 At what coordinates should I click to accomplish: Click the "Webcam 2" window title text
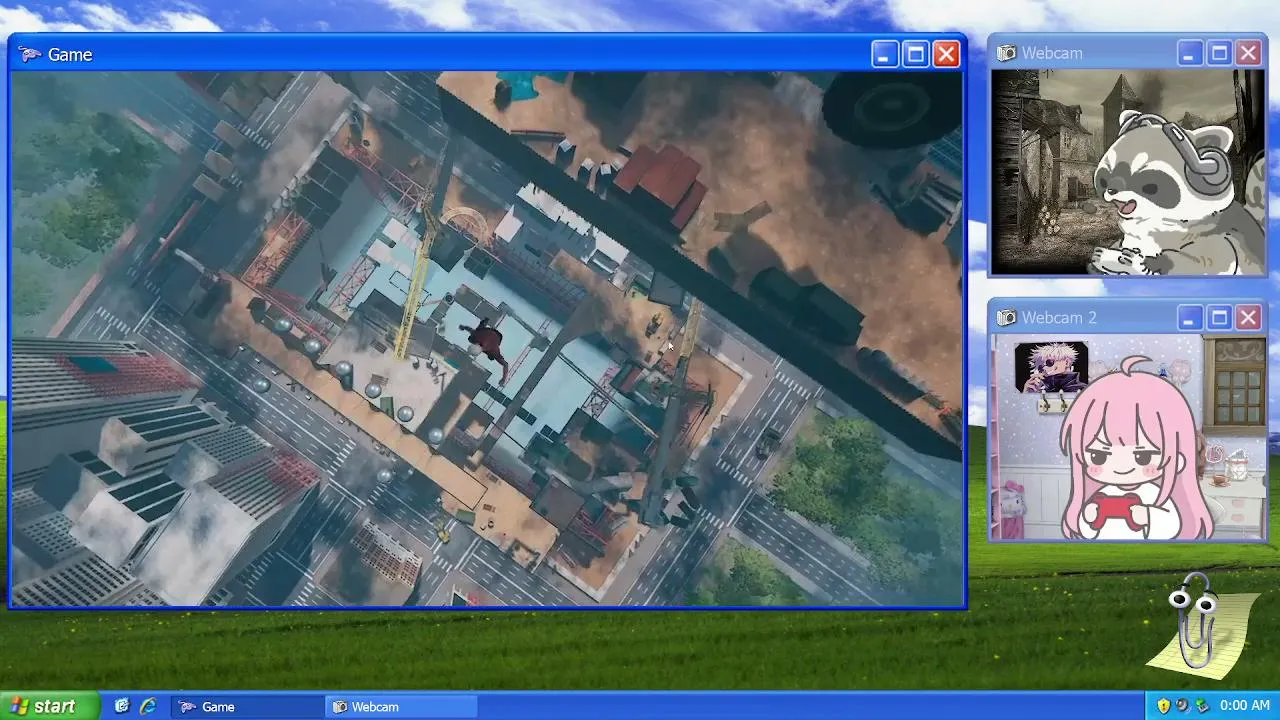(x=1059, y=318)
